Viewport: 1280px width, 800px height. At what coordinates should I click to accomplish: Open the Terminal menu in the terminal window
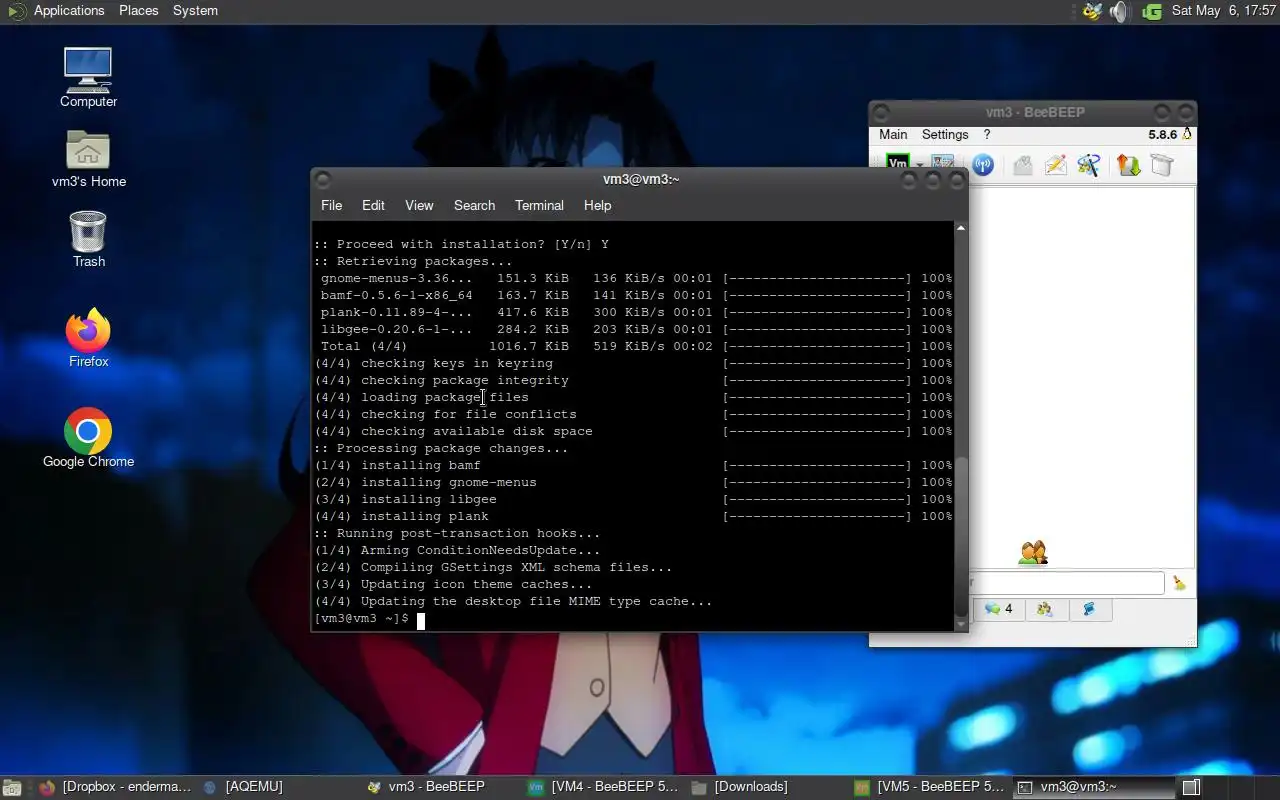(x=539, y=205)
